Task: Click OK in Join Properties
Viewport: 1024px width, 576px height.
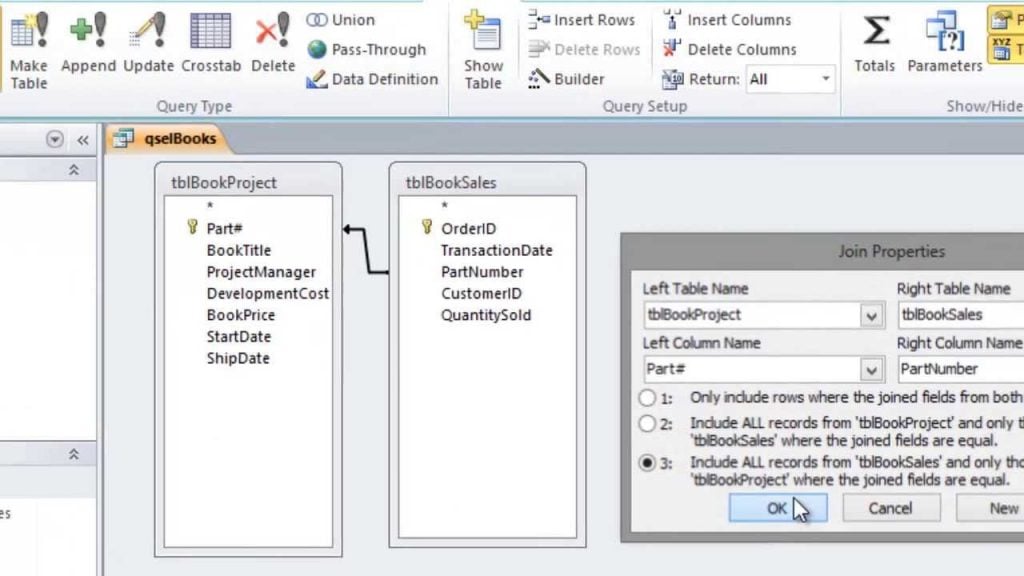Action: 777,508
